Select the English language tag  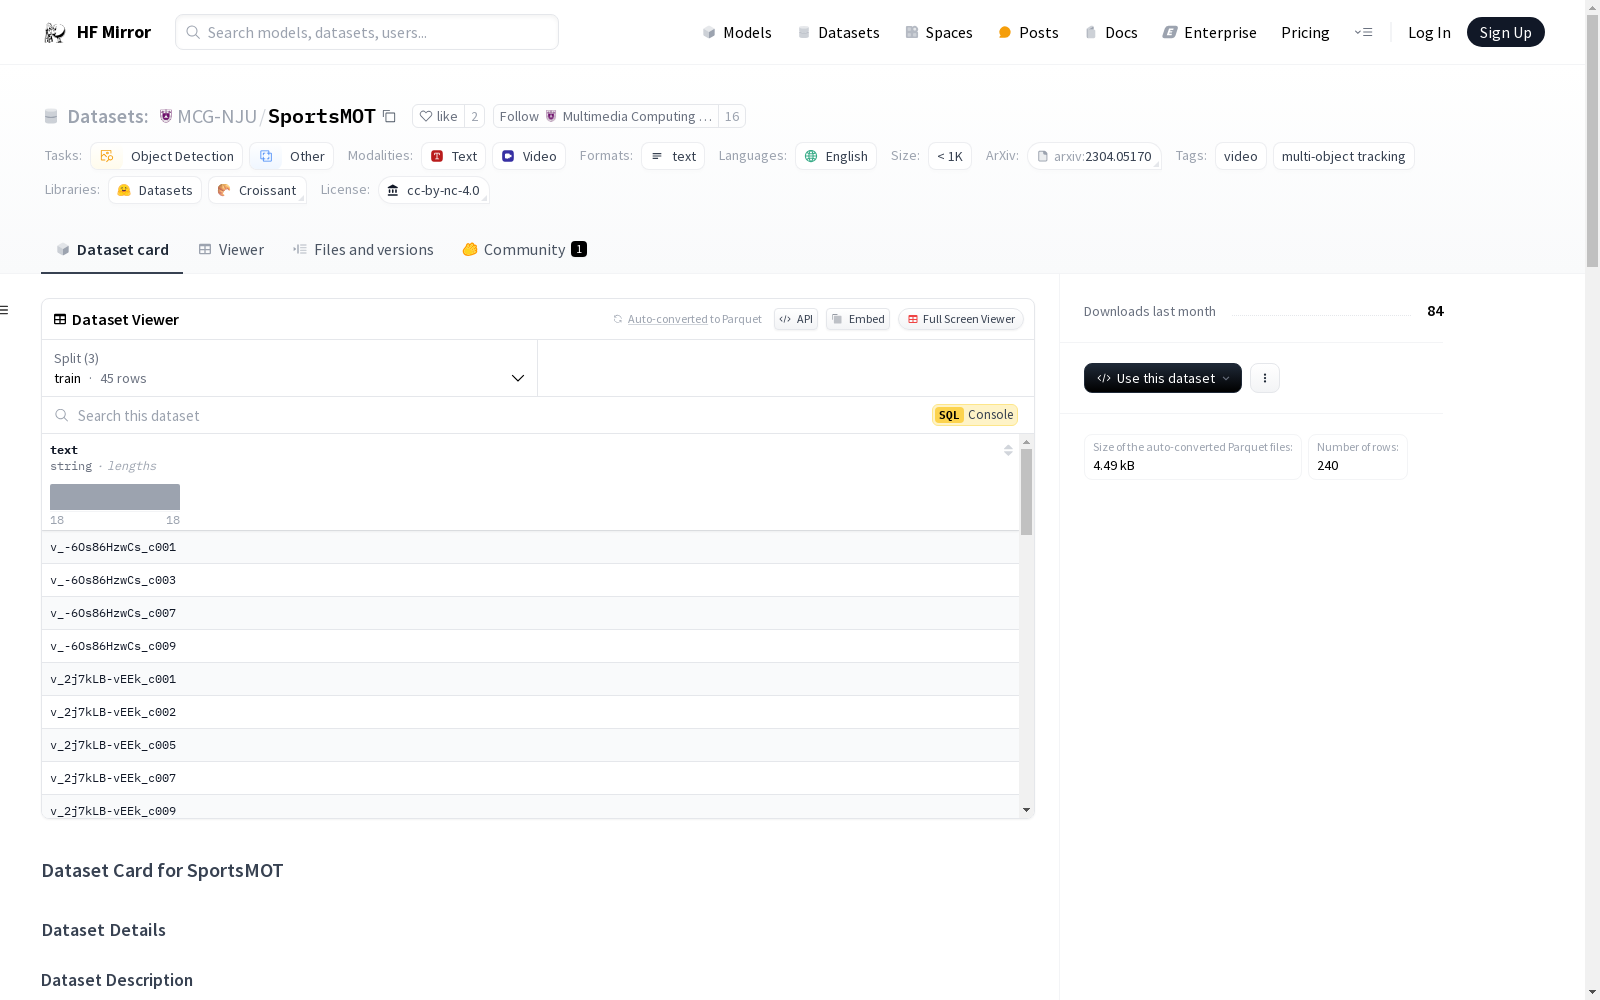pyautogui.click(x=836, y=157)
